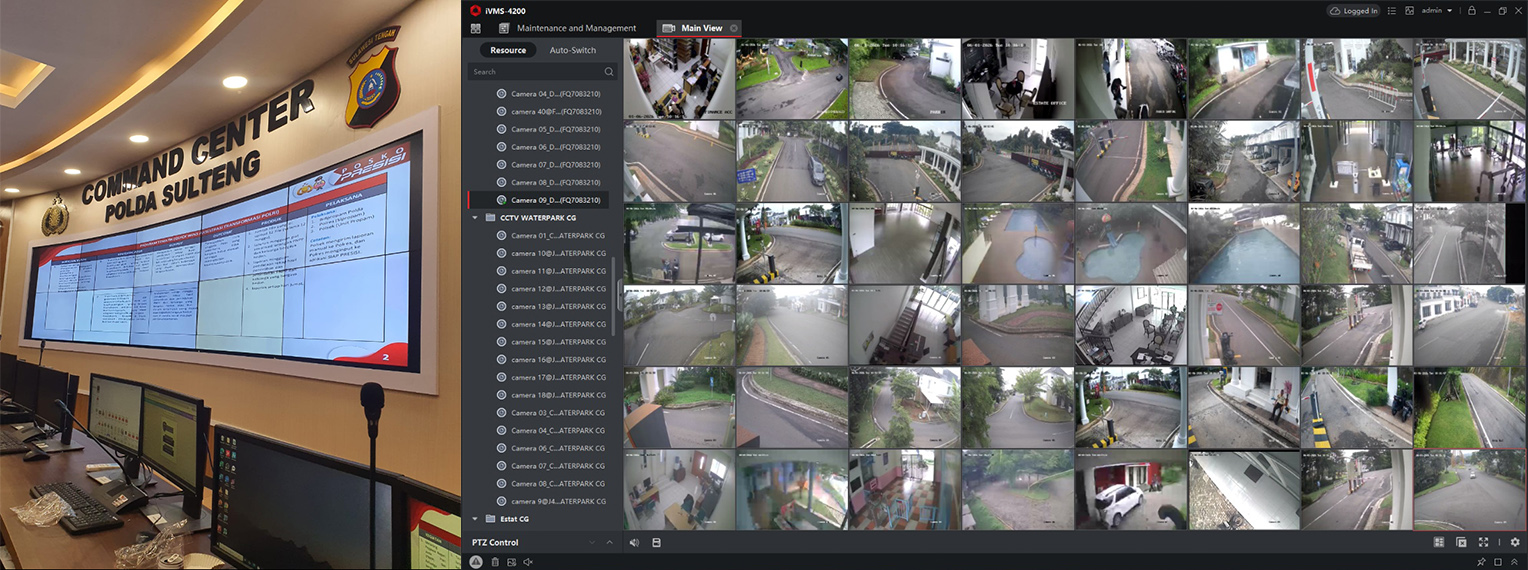Select the Main View tab
Image resolution: width=1528 pixels, height=570 pixels.
pos(700,28)
